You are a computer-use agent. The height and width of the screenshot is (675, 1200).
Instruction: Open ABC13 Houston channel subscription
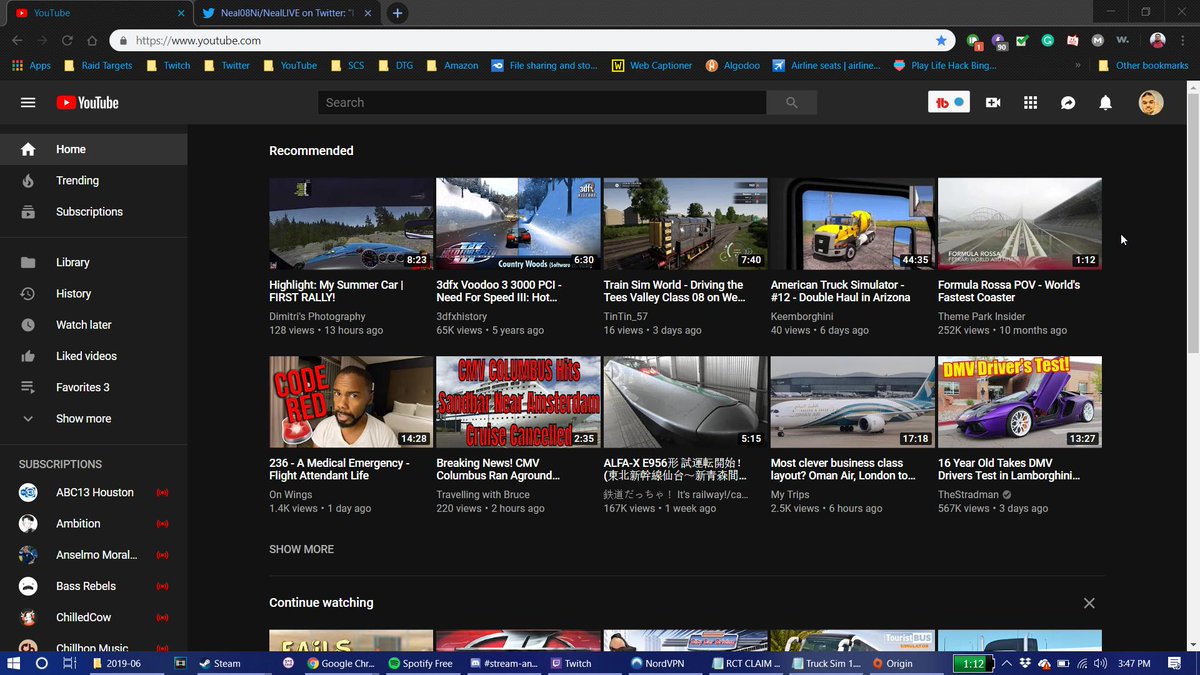coord(93,492)
